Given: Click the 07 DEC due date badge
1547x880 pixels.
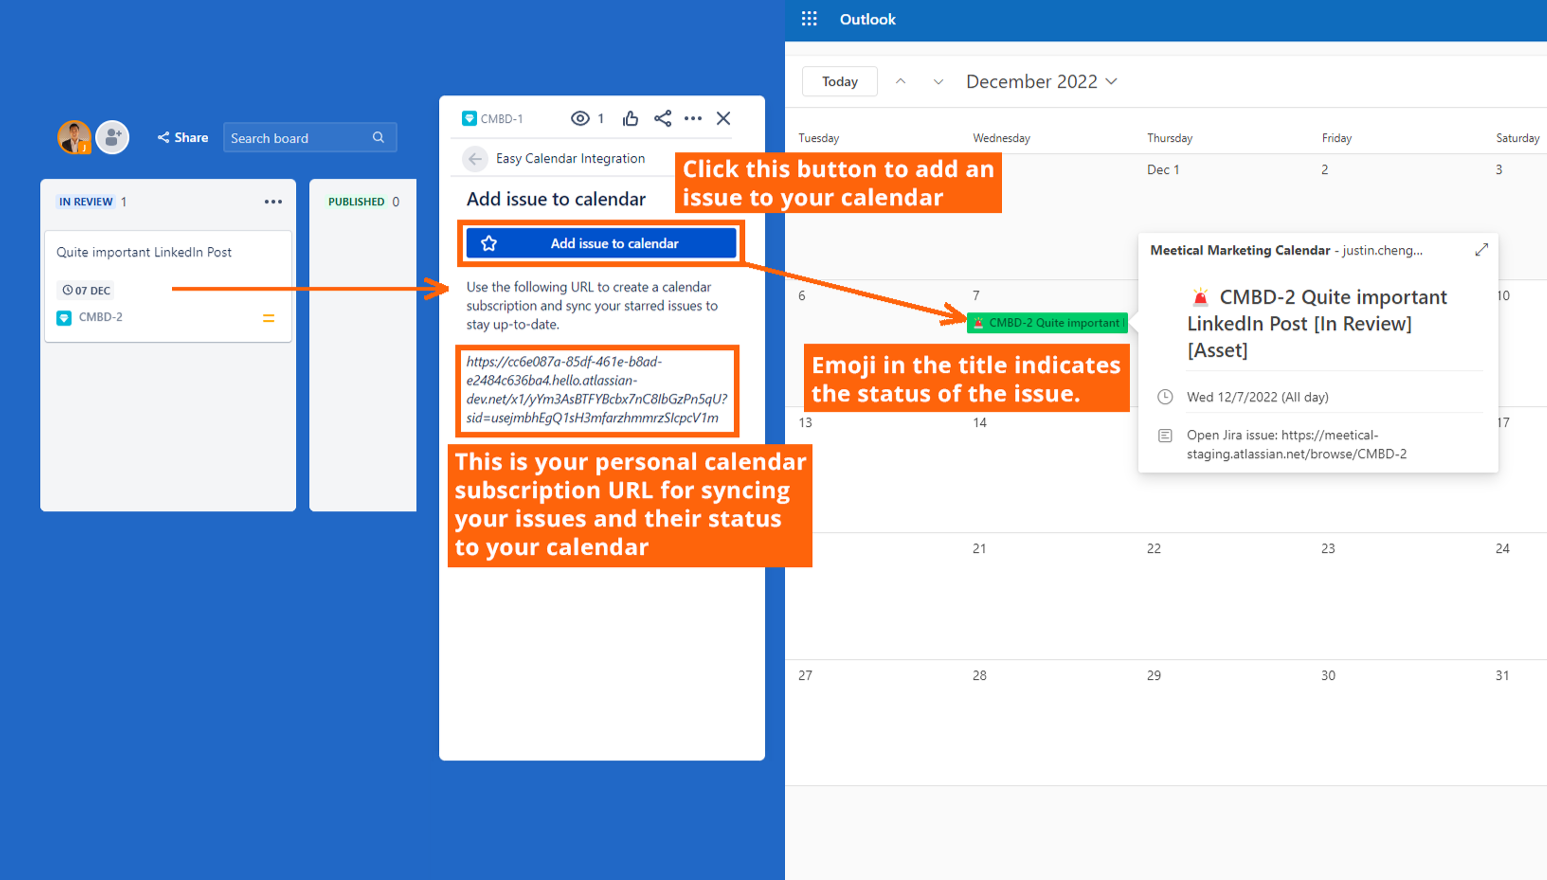Looking at the screenshot, I should (x=86, y=290).
